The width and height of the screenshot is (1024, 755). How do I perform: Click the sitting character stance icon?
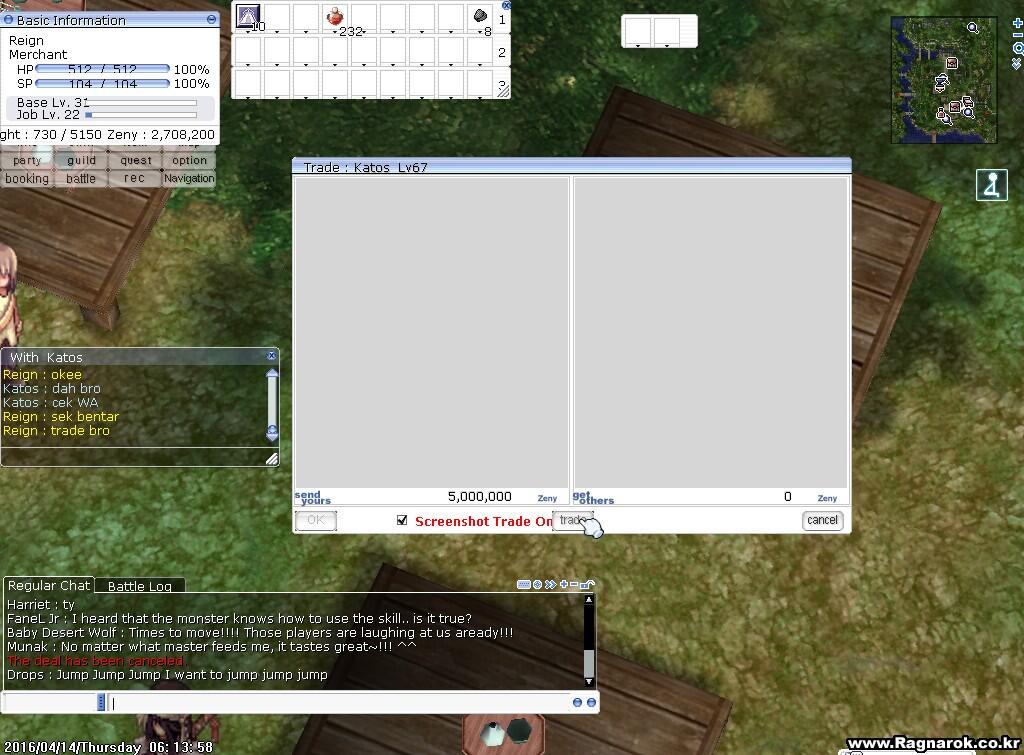pyautogui.click(x=991, y=185)
